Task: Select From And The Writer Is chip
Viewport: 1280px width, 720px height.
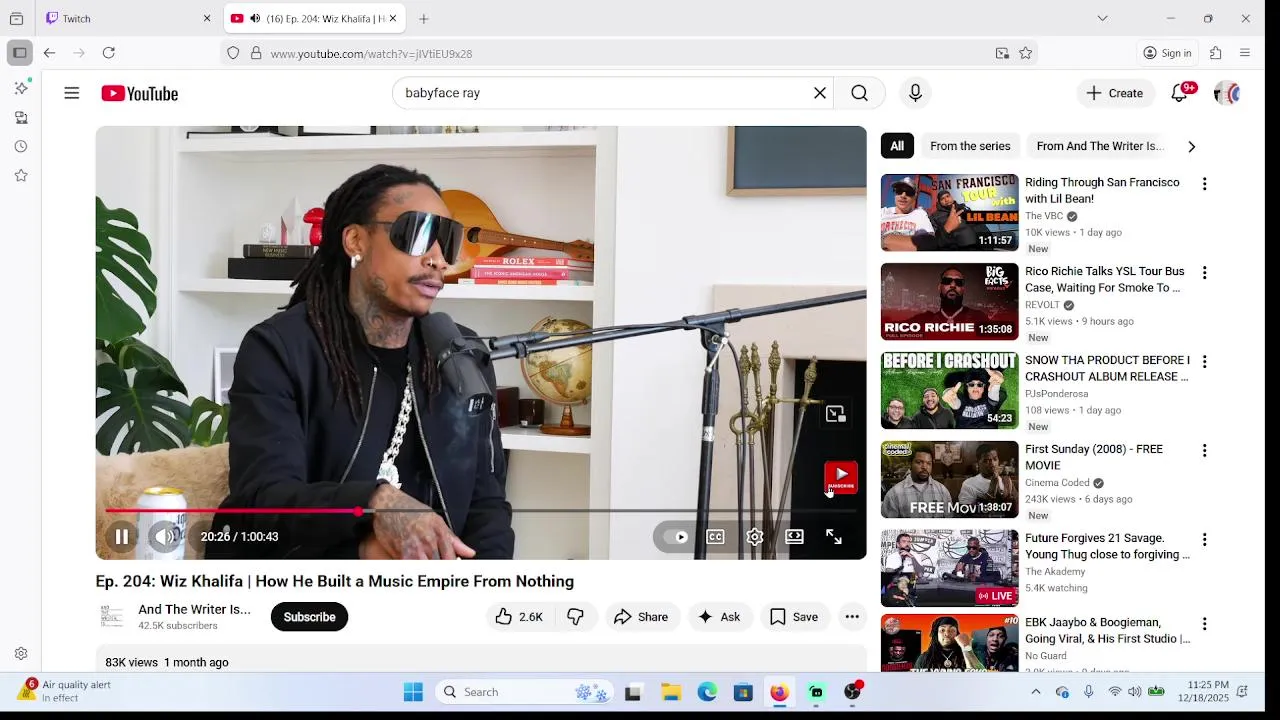Action: click(x=1100, y=146)
